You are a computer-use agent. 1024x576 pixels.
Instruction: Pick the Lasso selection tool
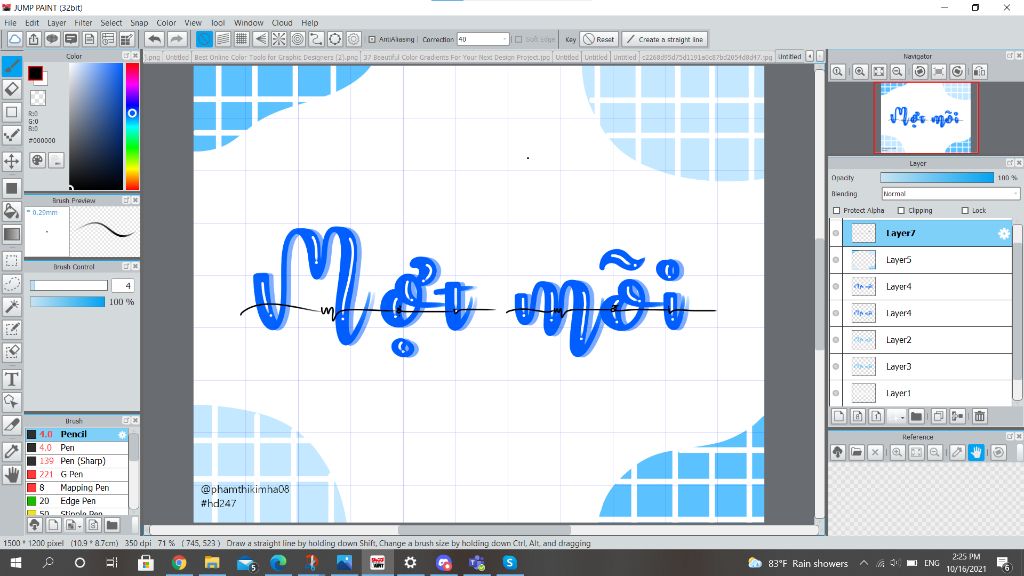(x=12, y=283)
